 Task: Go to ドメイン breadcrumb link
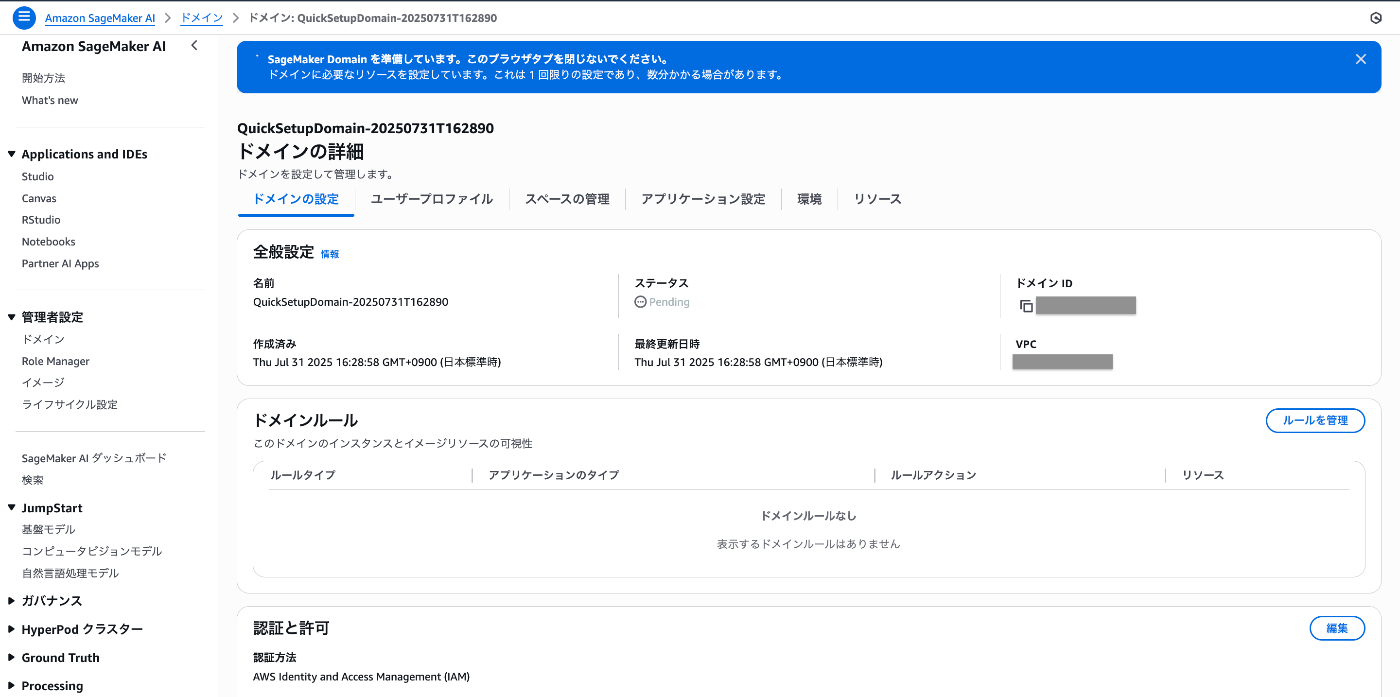pyautogui.click(x=201, y=18)
